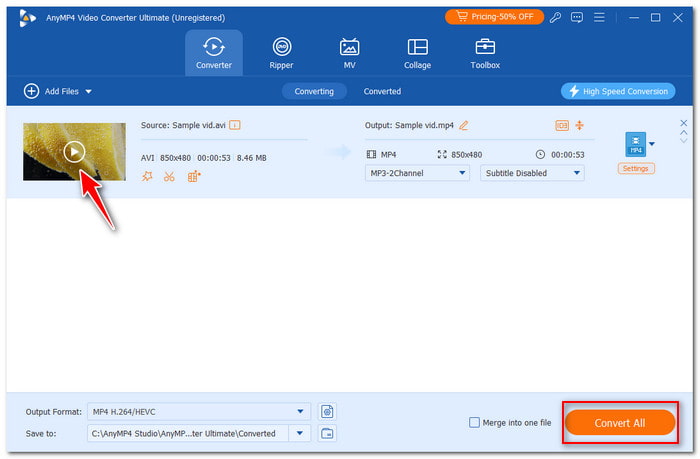Open the cut scissors tool

[169, 177]
